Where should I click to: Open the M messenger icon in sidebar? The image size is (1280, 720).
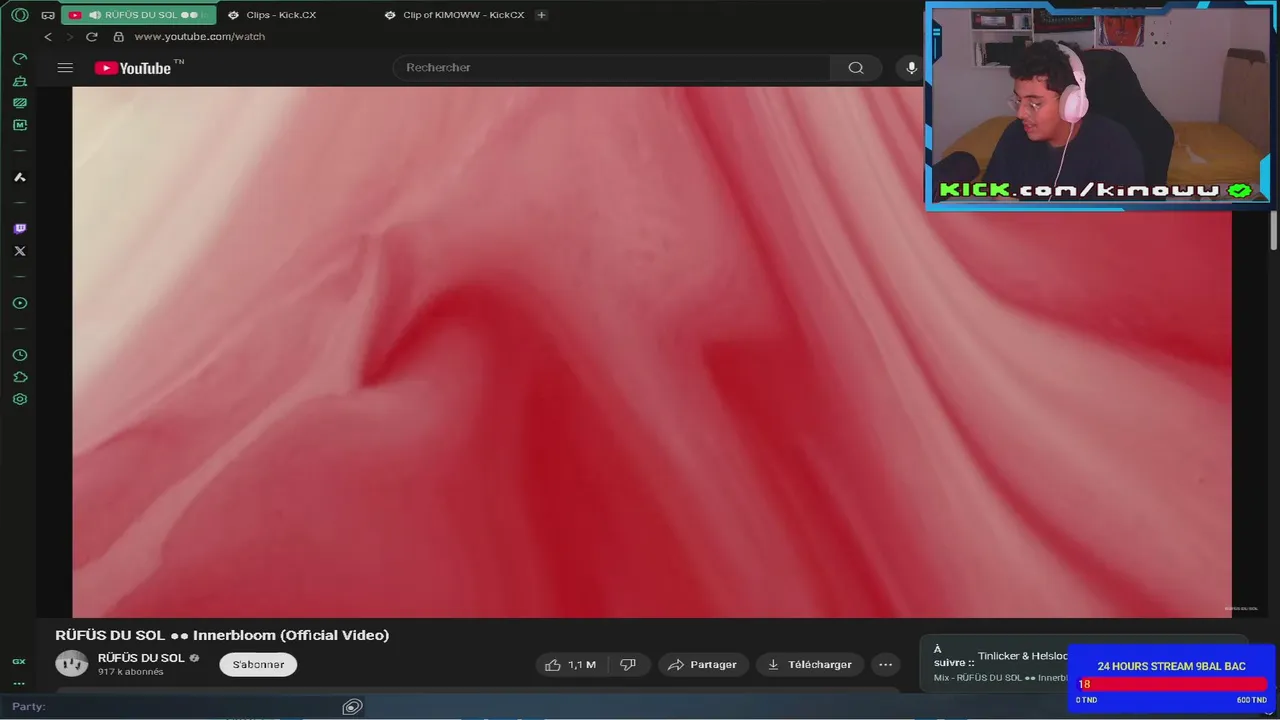19,125
